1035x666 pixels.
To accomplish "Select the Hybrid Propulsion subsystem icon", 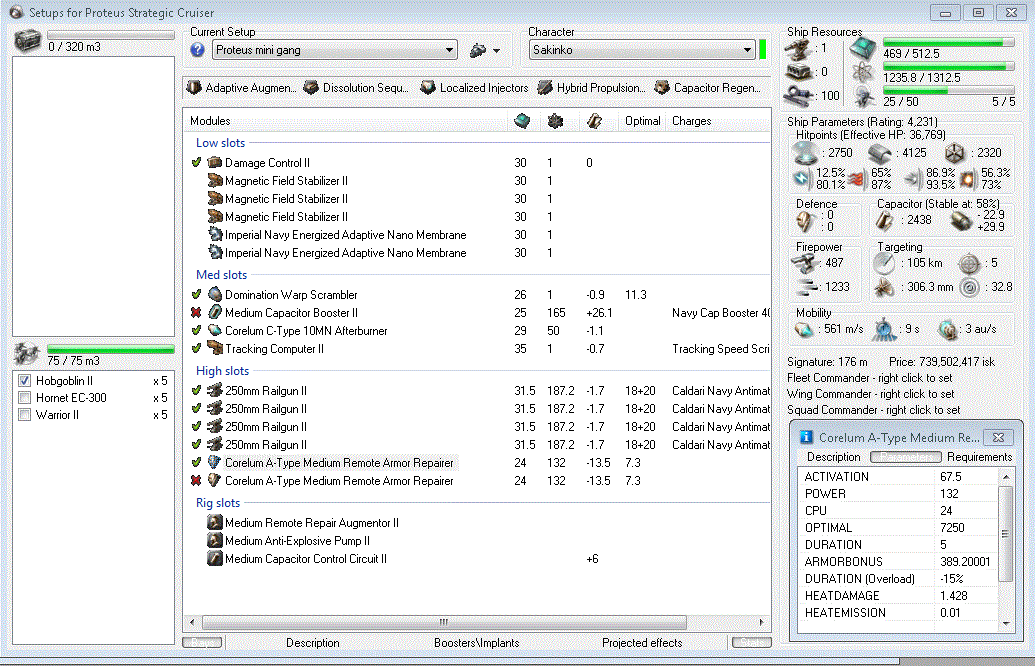I will 545,88.
